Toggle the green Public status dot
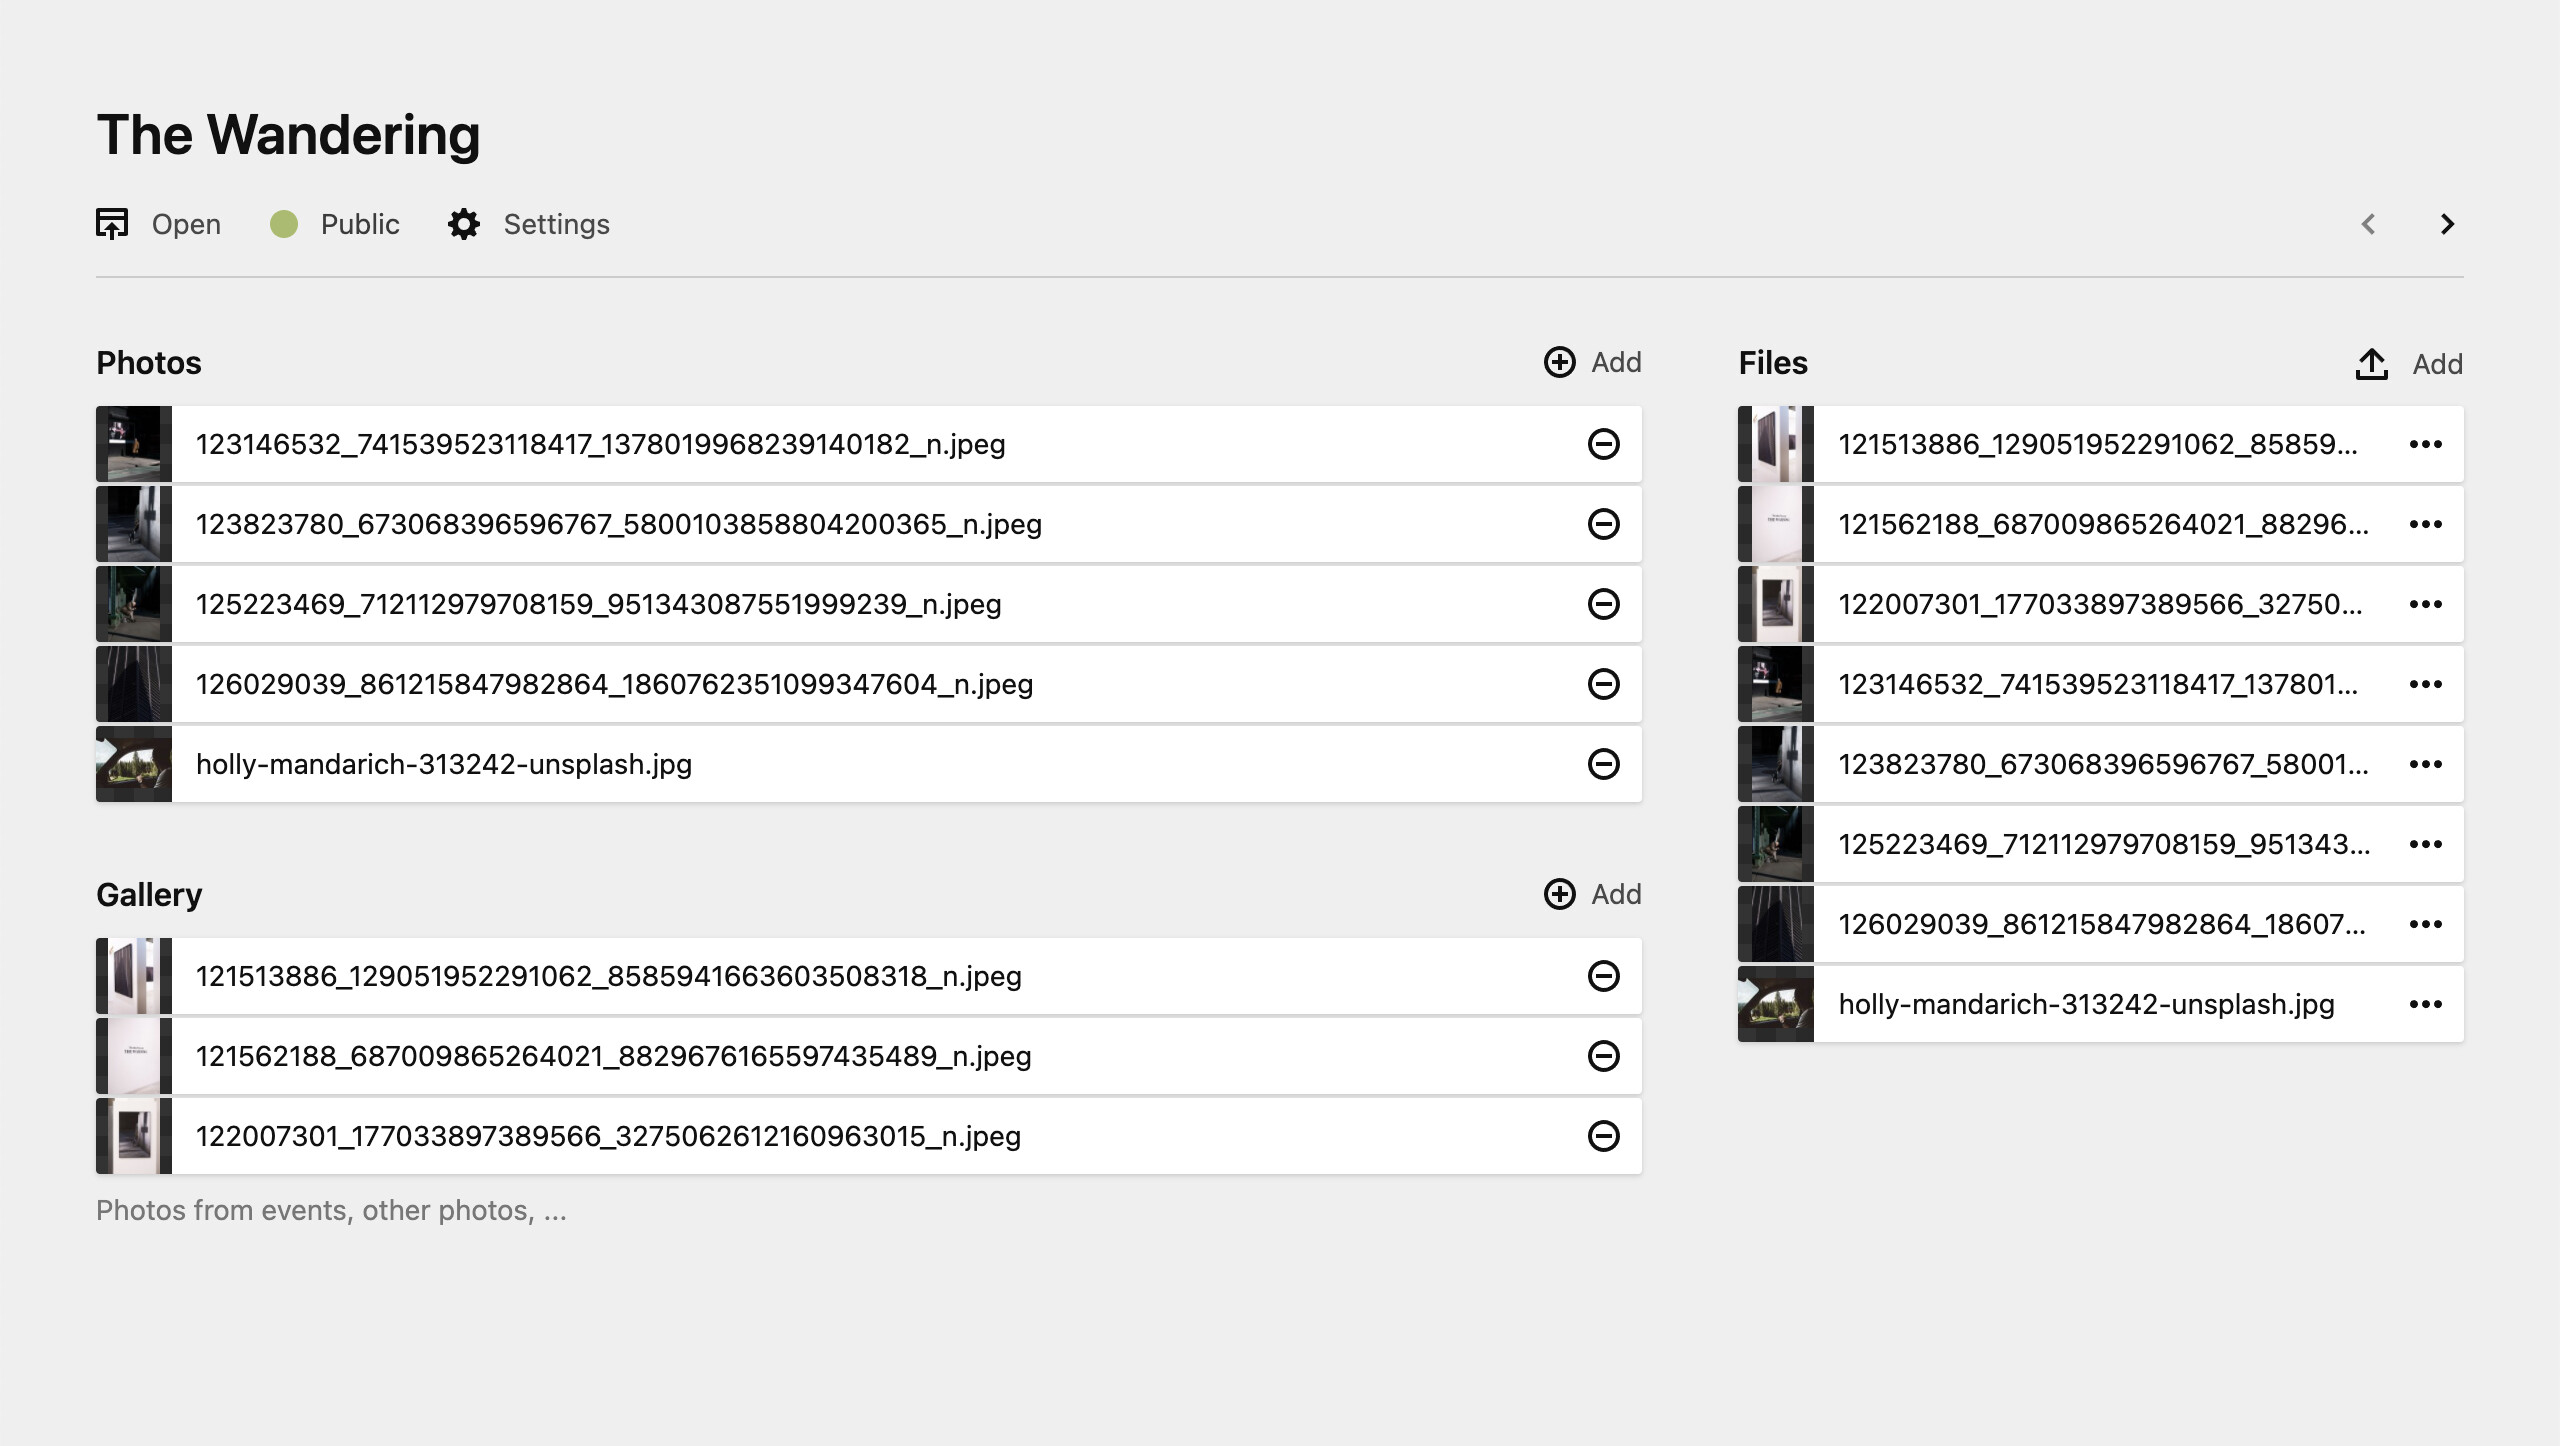The image size is (2560, 1446). (284, 224)
